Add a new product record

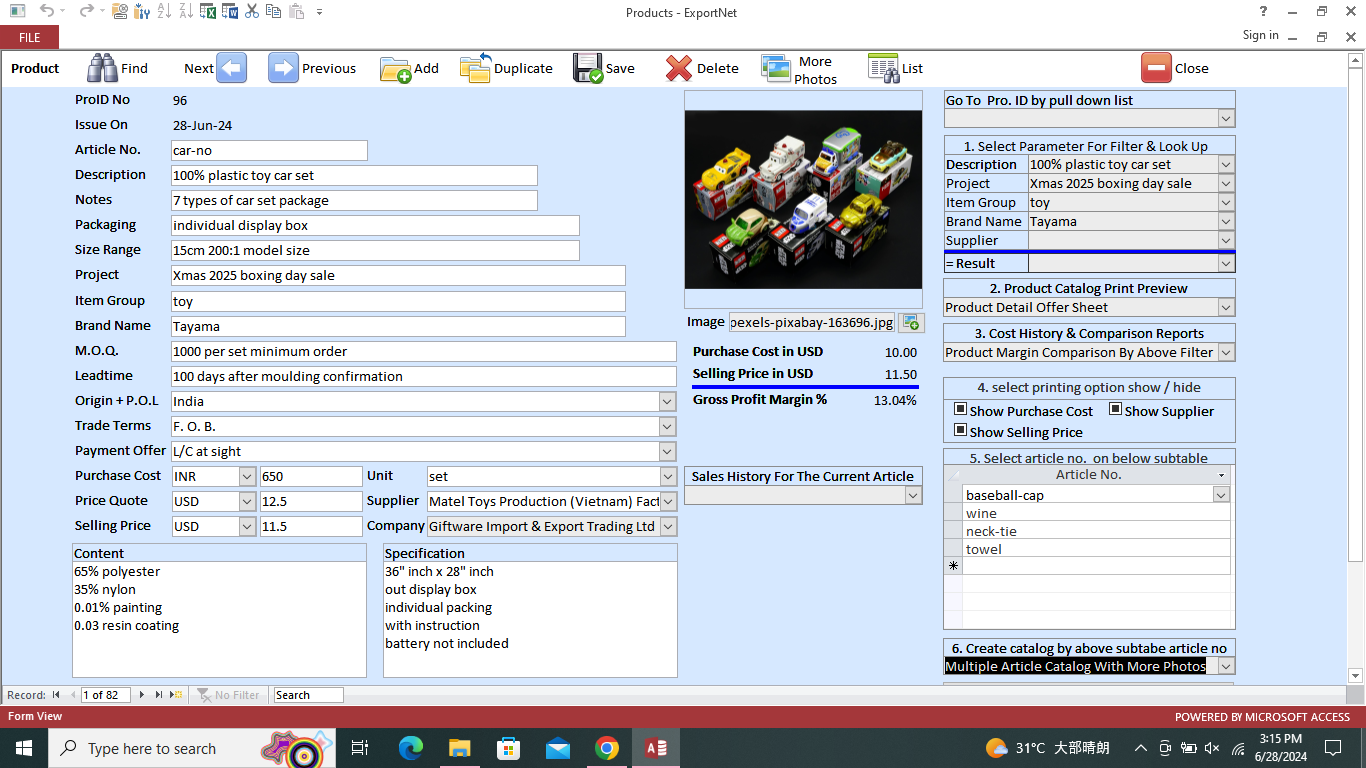(x=395, y=69)
